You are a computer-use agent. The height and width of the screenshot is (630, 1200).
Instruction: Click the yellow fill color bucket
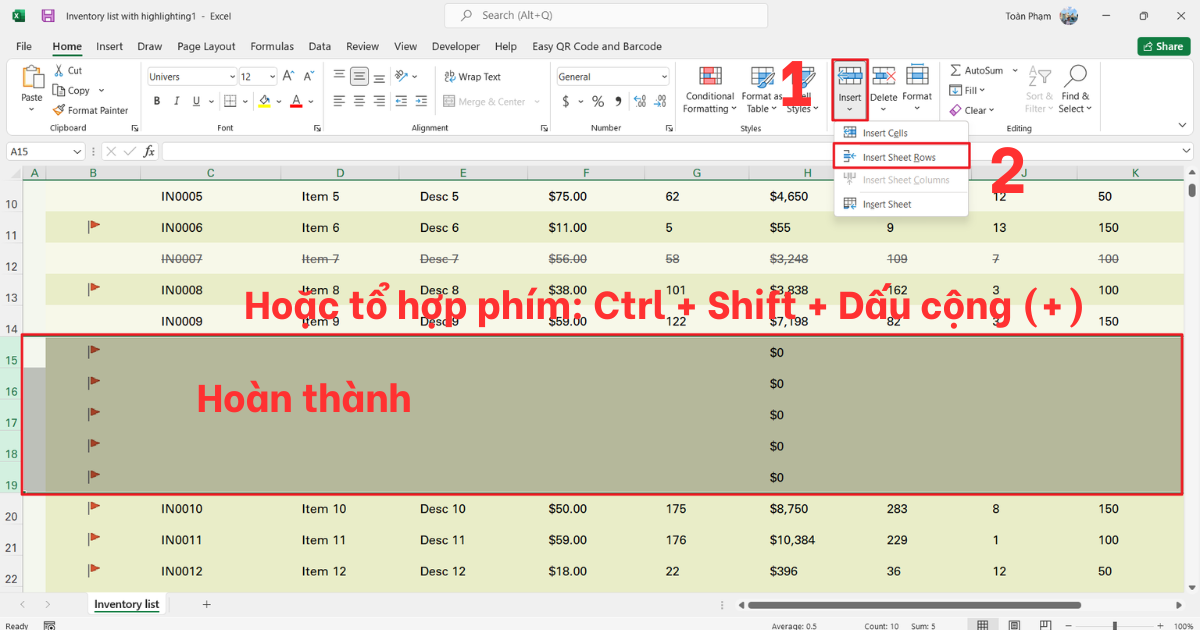264,101
